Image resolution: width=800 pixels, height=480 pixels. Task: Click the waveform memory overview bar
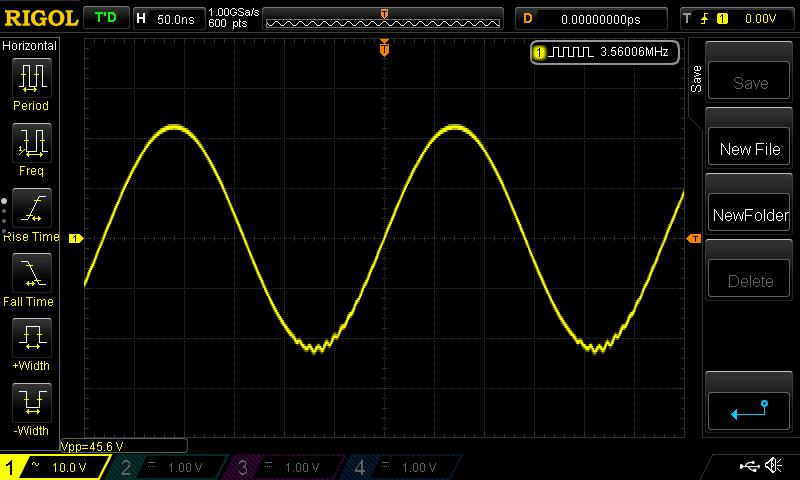coord(383,19)
